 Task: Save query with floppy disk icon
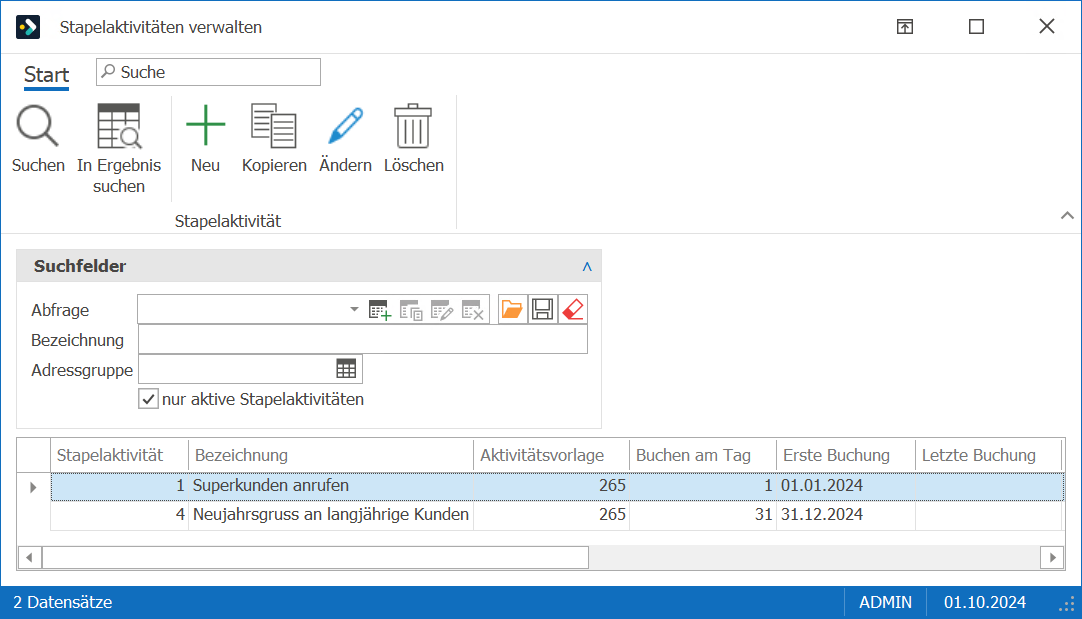[x=542, y=309]
